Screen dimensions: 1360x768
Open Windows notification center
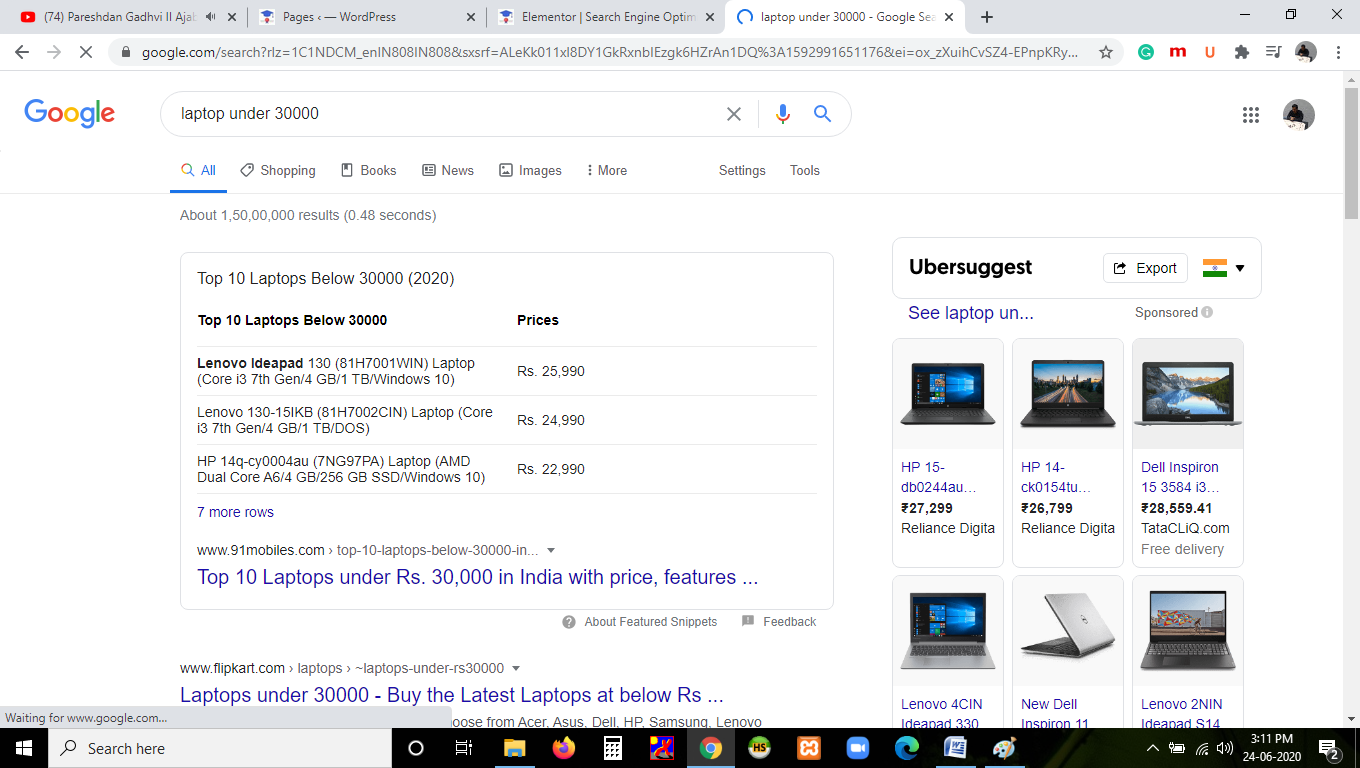(x=1330, y=749)
